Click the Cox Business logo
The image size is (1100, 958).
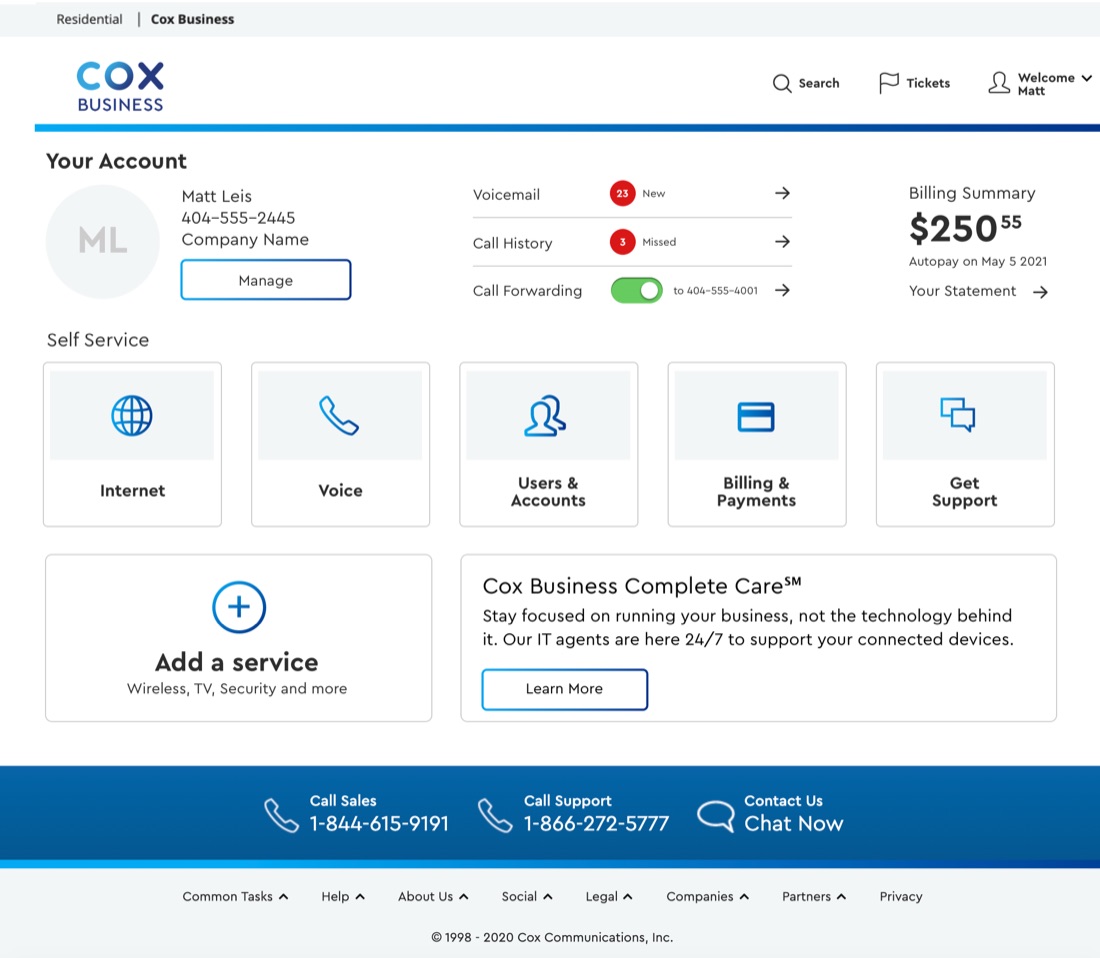[120, 86]
